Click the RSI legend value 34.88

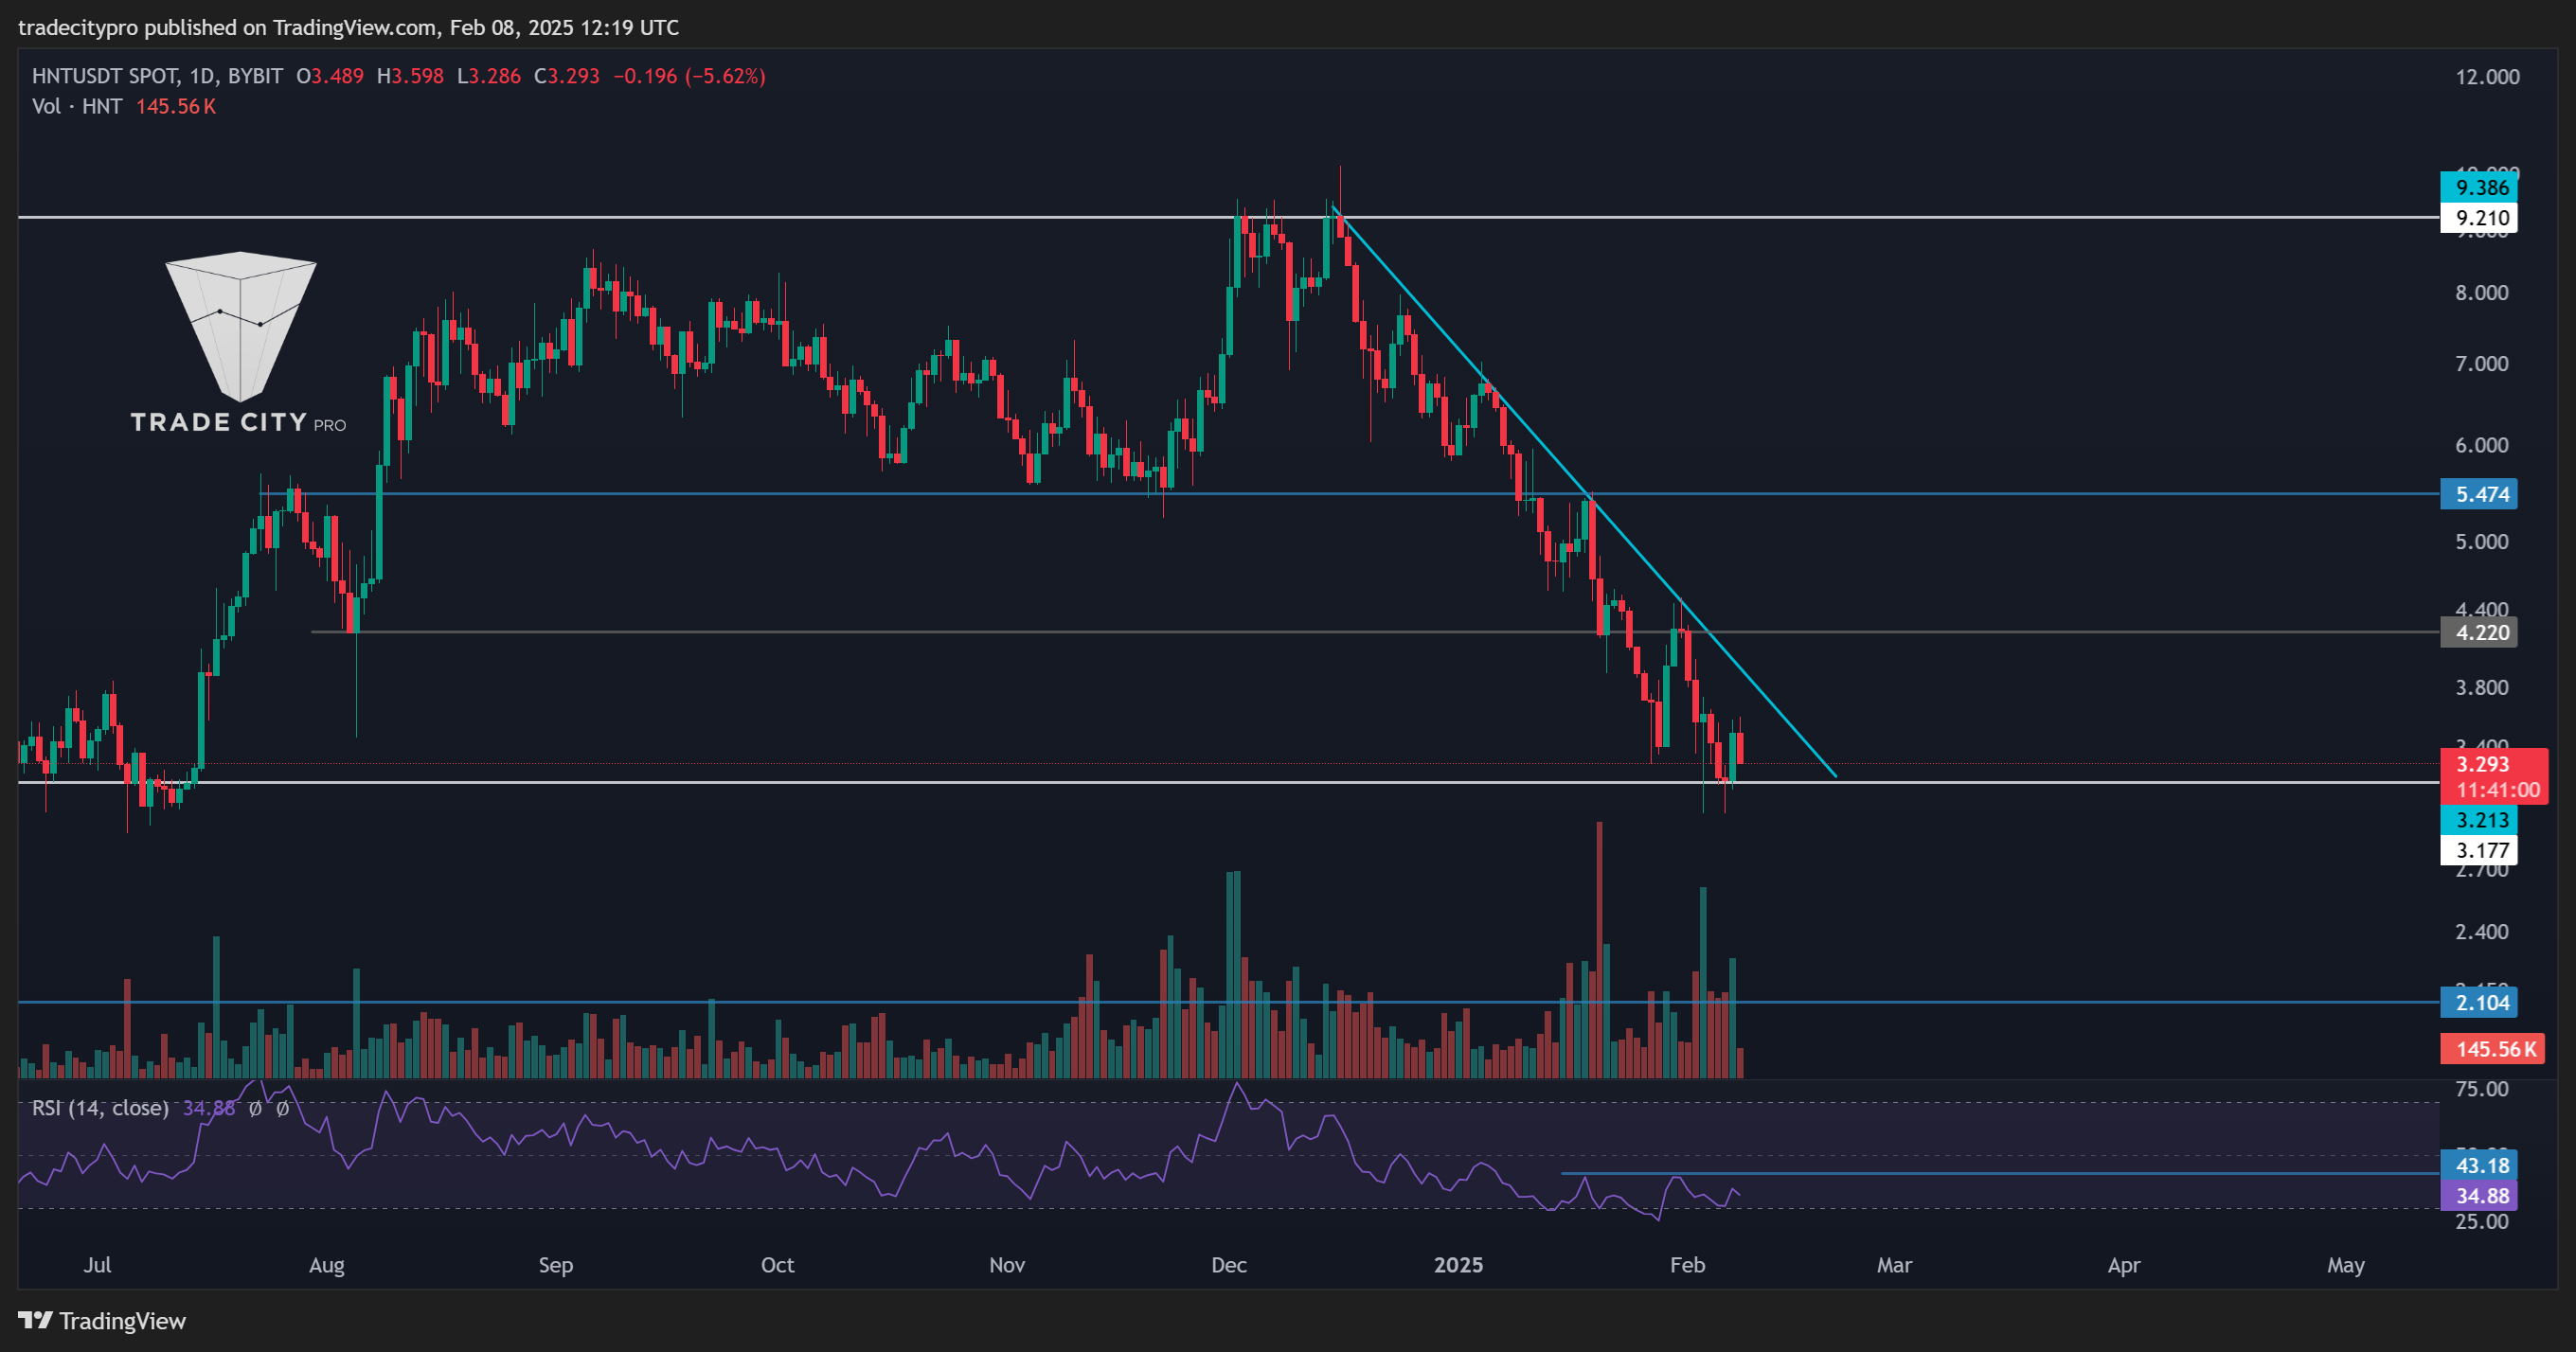coord(209,1108)
